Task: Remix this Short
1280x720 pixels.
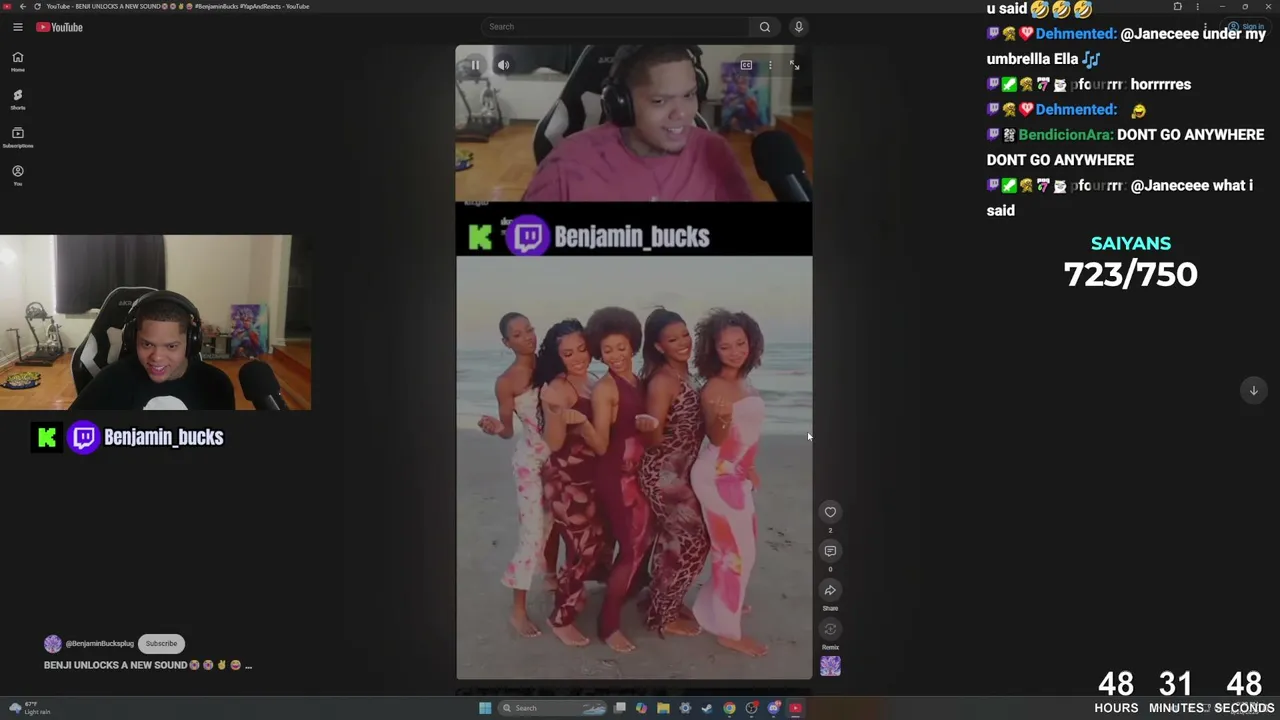Action: (x=830, y=629)
